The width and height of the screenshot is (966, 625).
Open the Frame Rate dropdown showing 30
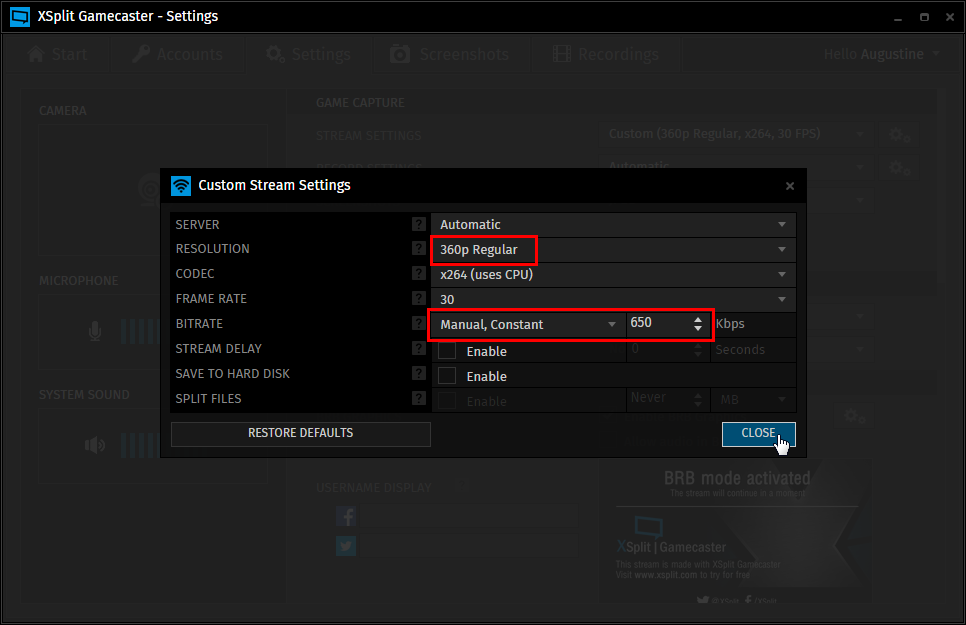coord(614,300)
